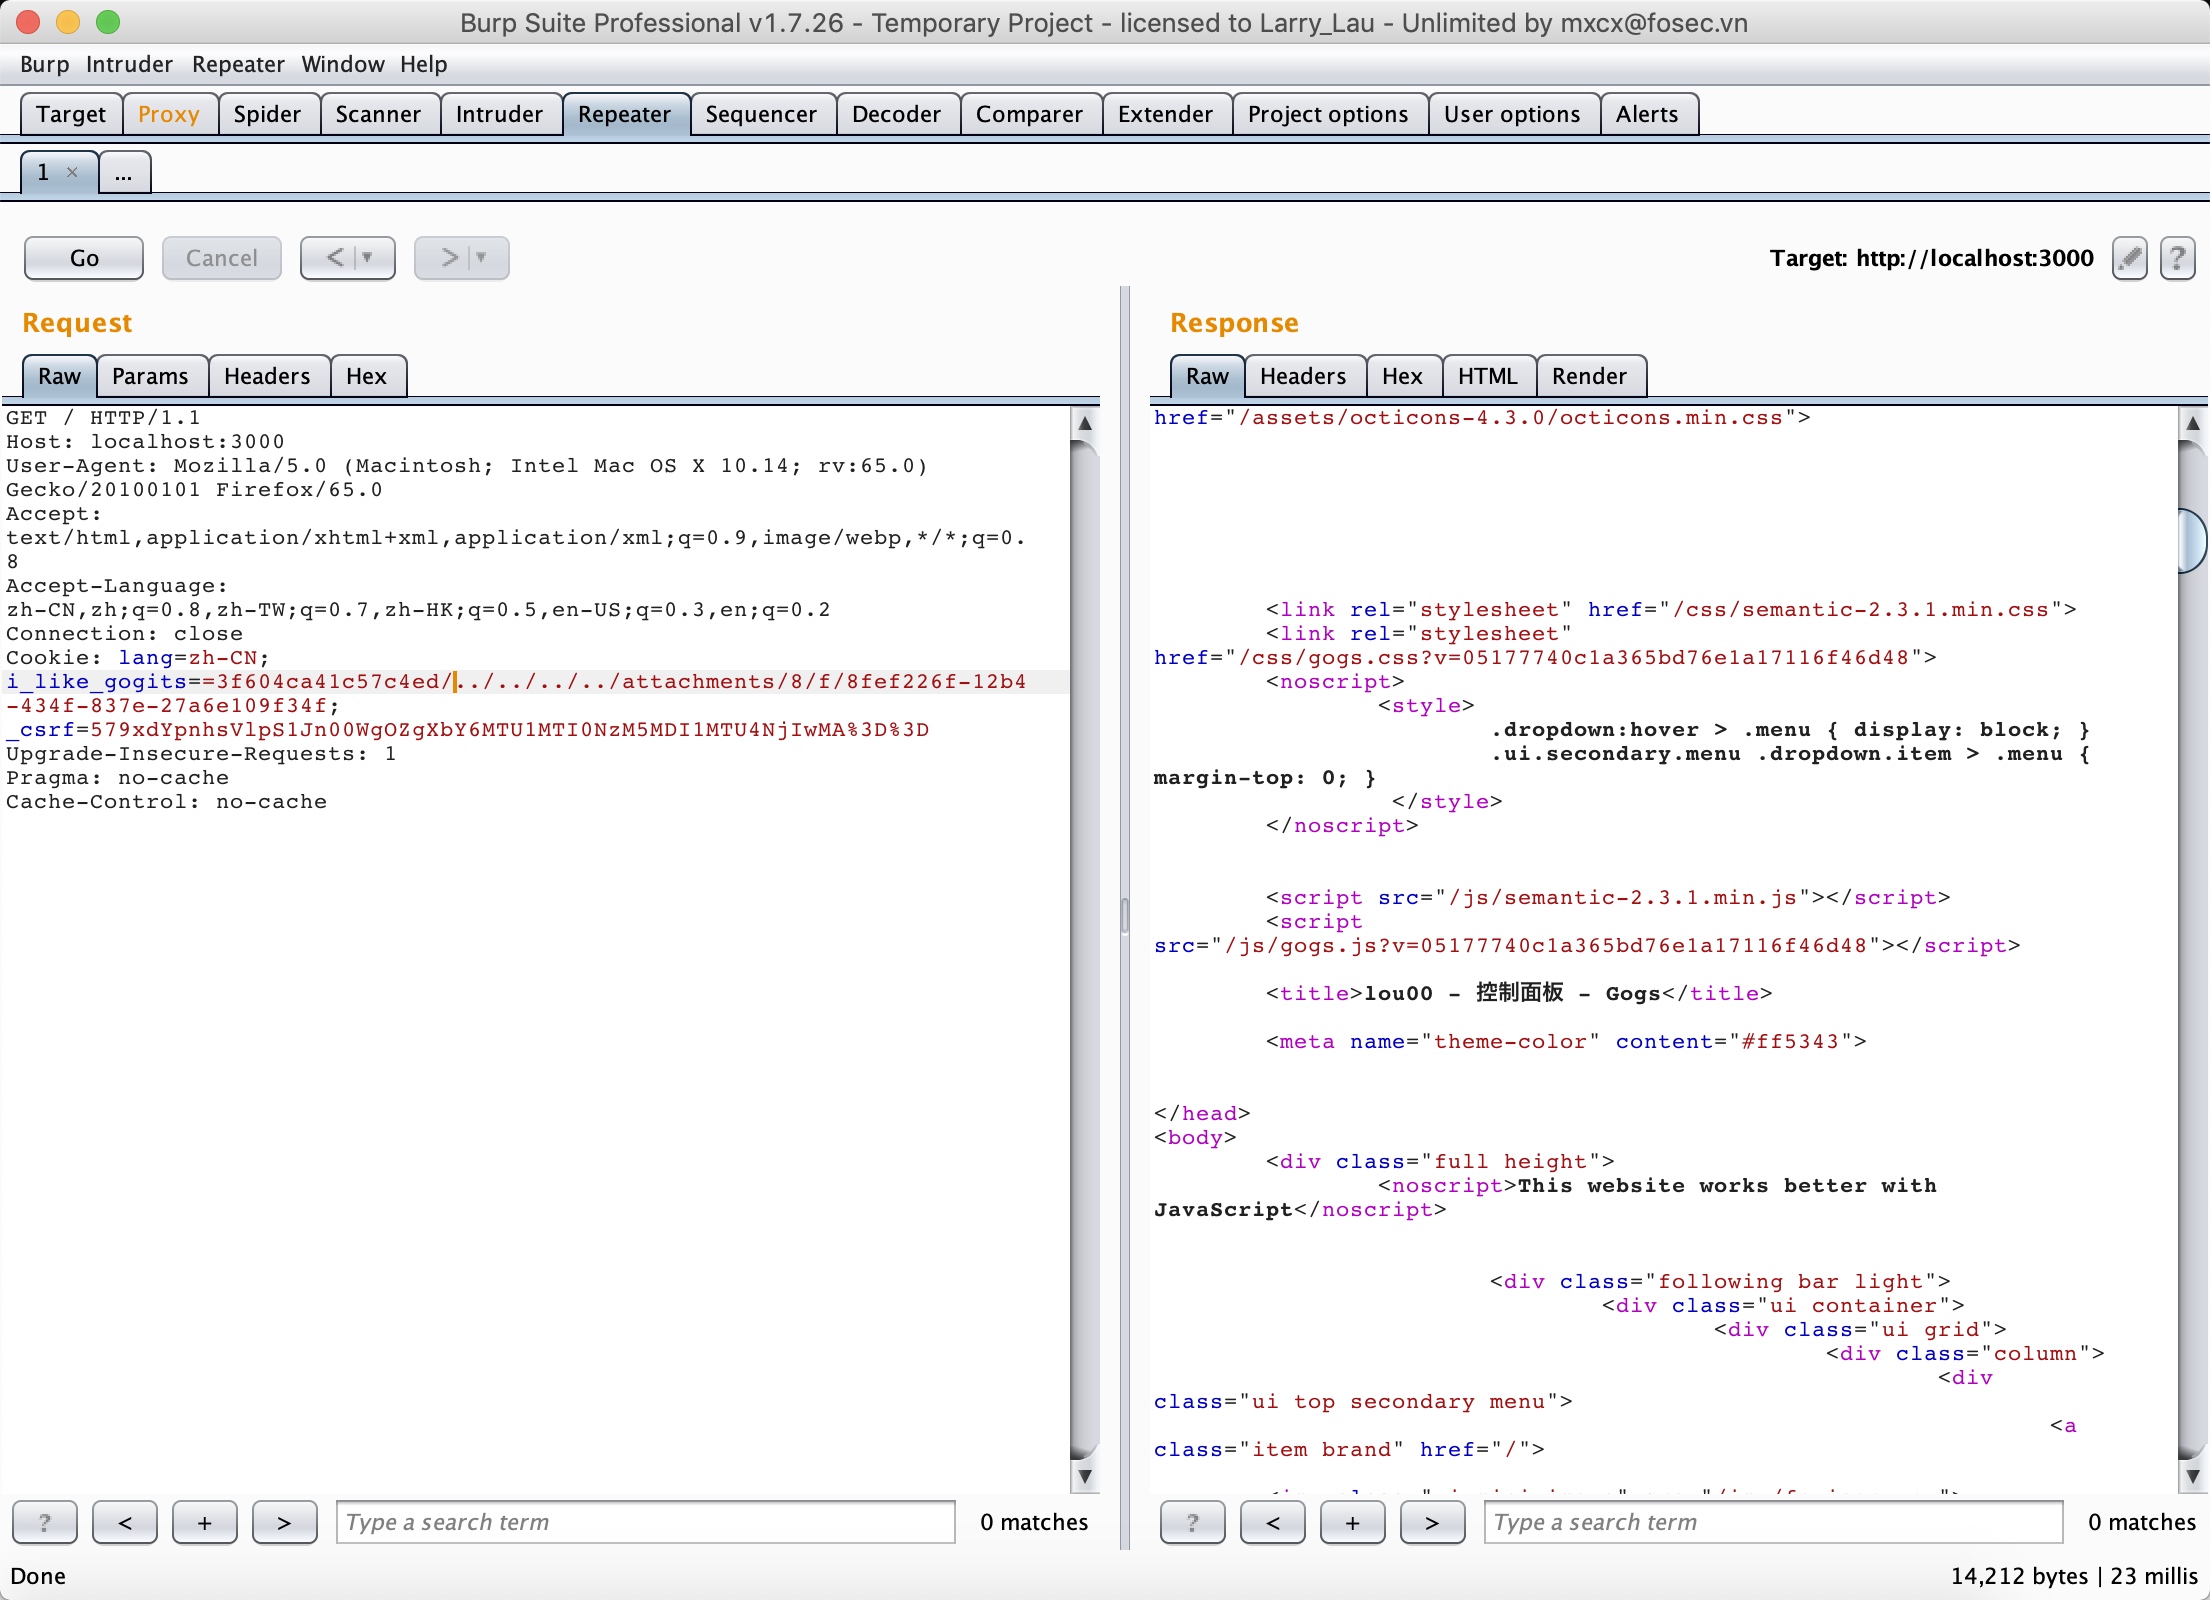Select request Params view tab

[x=150, y=376]
